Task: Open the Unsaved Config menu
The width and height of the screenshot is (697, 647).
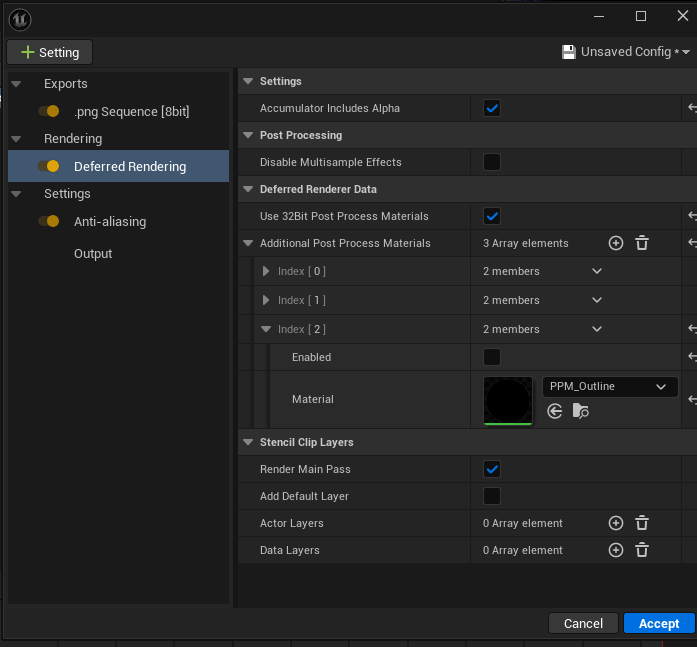Action: tap(626, 51)
